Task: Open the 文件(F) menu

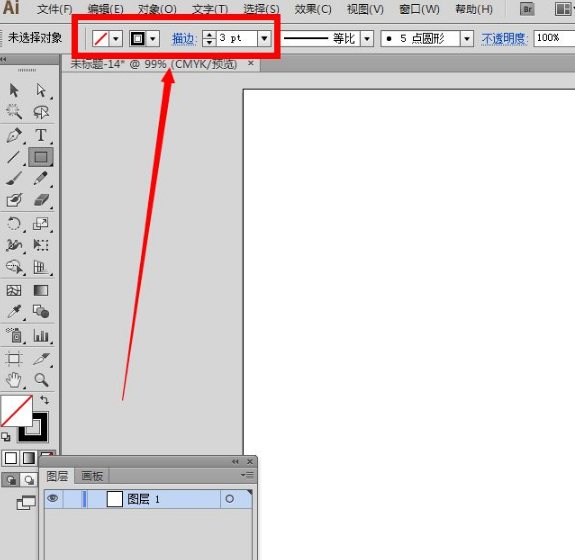Action: pyautogui.click(x=54, y=9)
